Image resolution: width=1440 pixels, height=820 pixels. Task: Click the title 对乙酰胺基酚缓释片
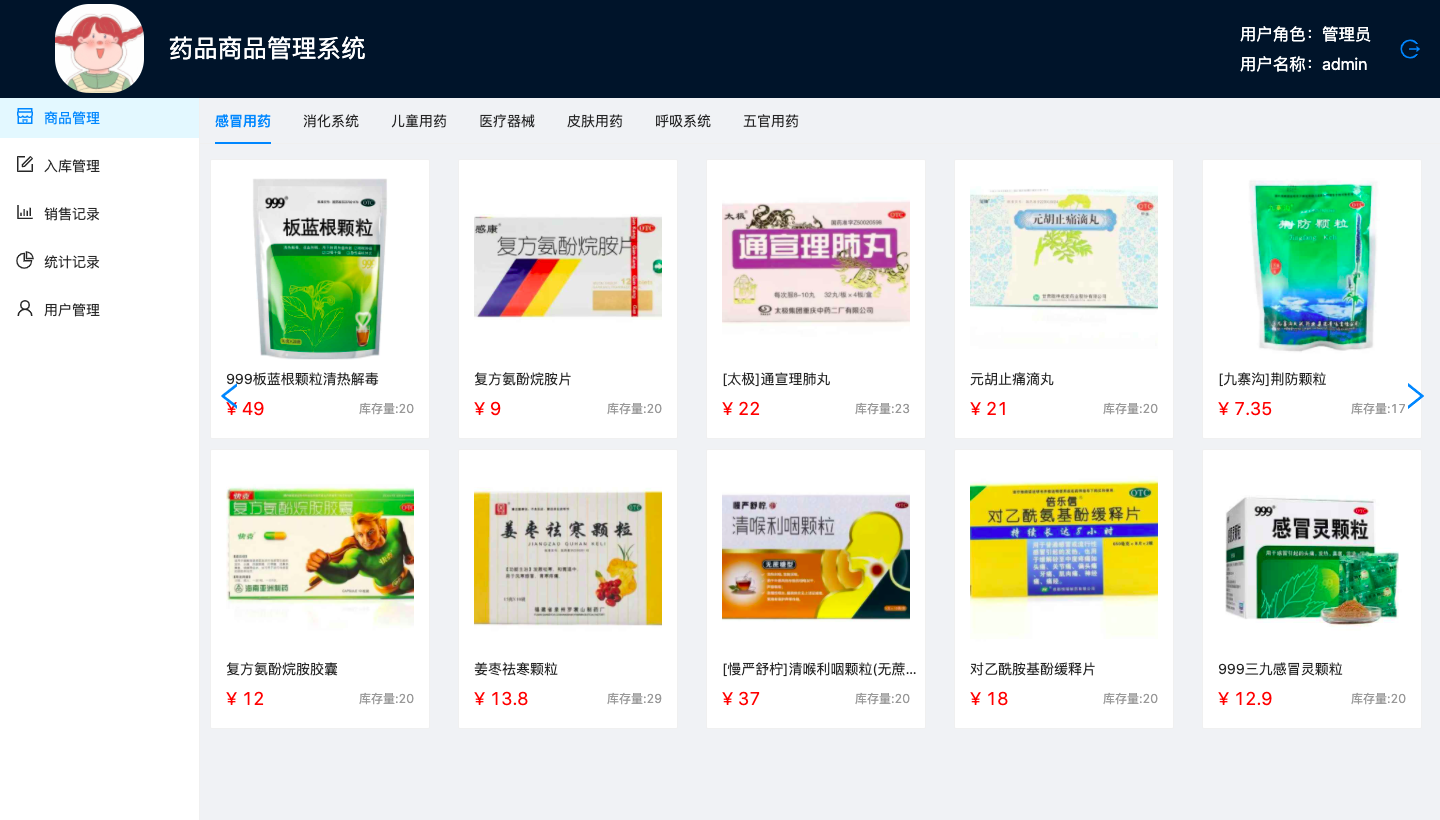[1033, 669]
